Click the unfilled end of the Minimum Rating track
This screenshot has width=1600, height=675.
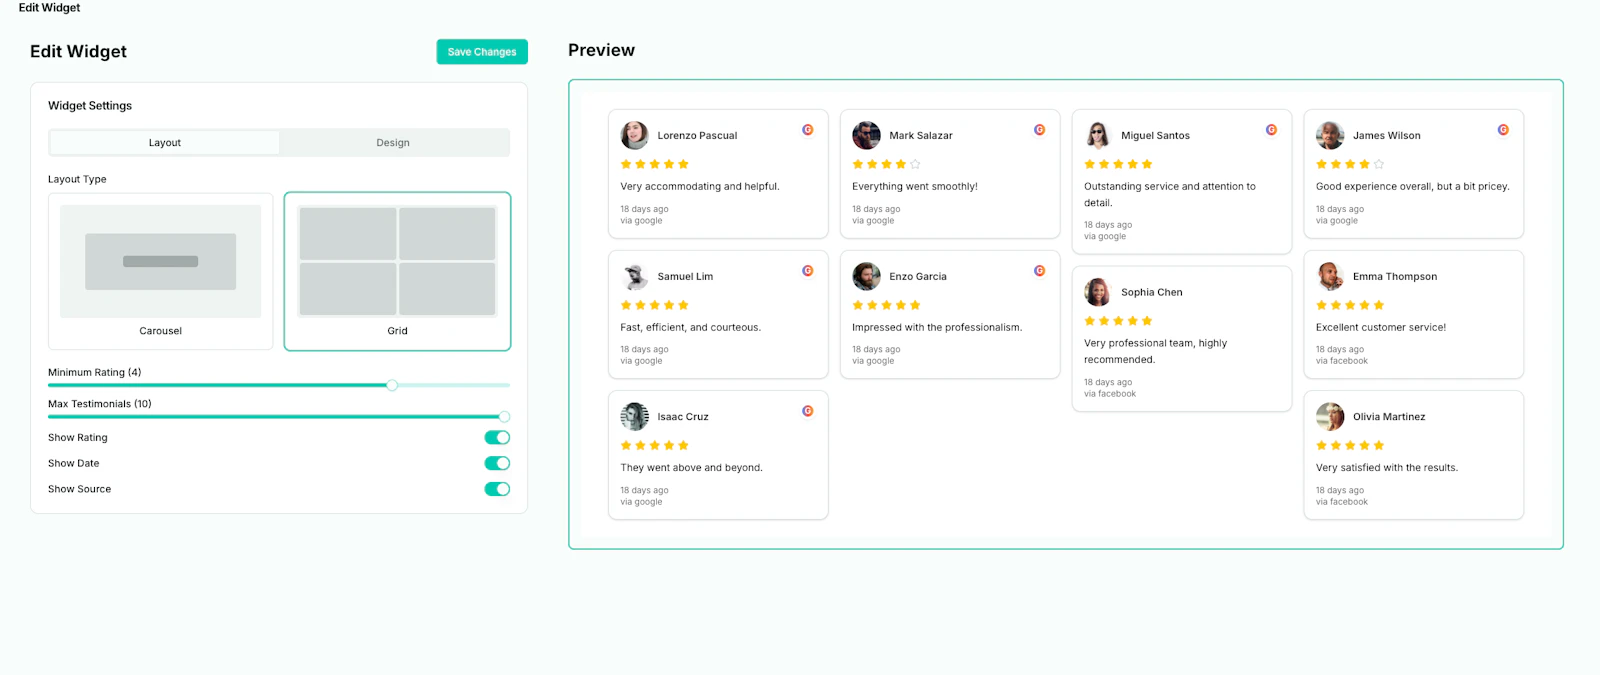[x=454, y=385]
